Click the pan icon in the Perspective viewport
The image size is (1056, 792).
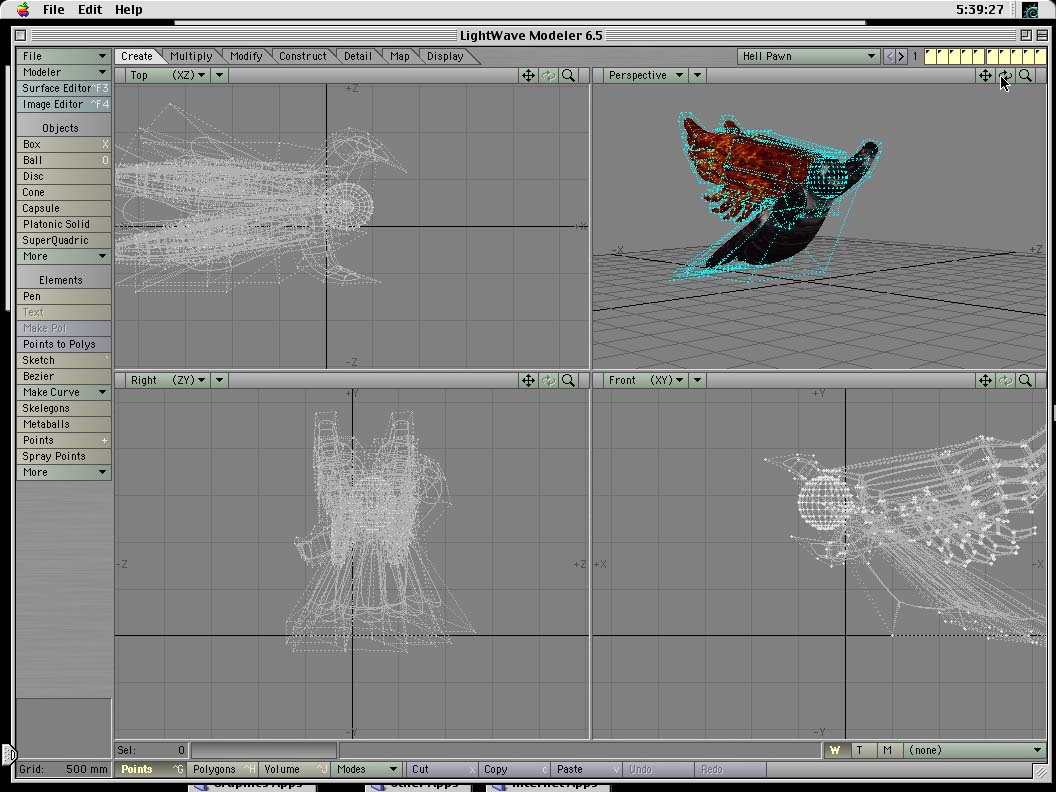point(985,75)
